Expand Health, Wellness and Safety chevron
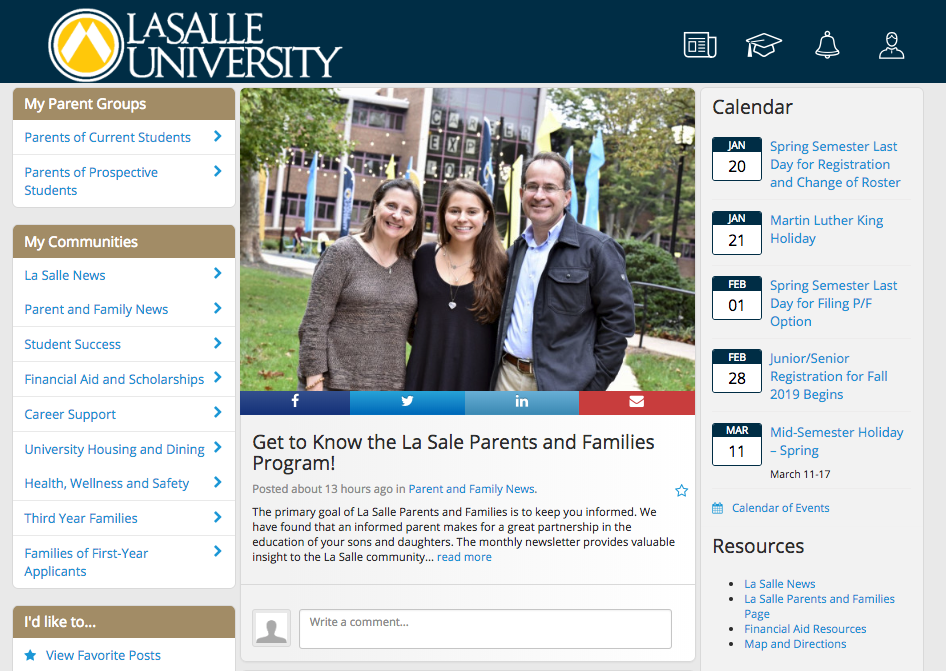The height and width of the screenshot is (671, 946). (x=218, y=482)
